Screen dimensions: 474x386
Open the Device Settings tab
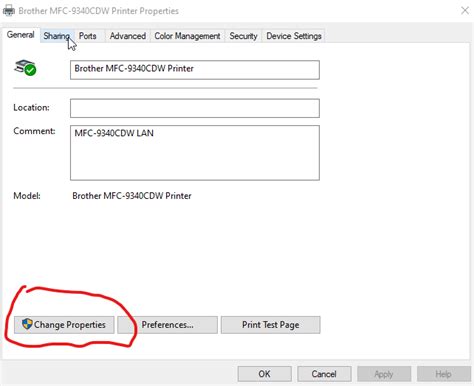[x=294, y=36]
